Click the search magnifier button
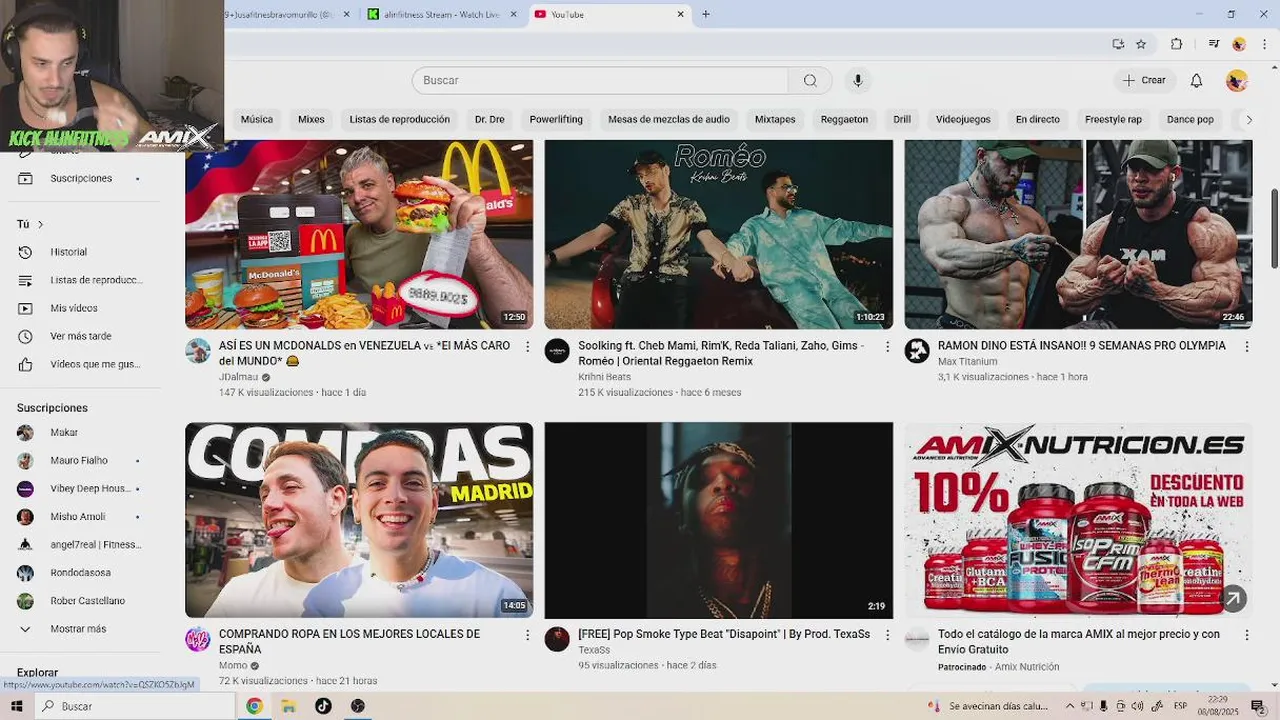 coord(810,80)
